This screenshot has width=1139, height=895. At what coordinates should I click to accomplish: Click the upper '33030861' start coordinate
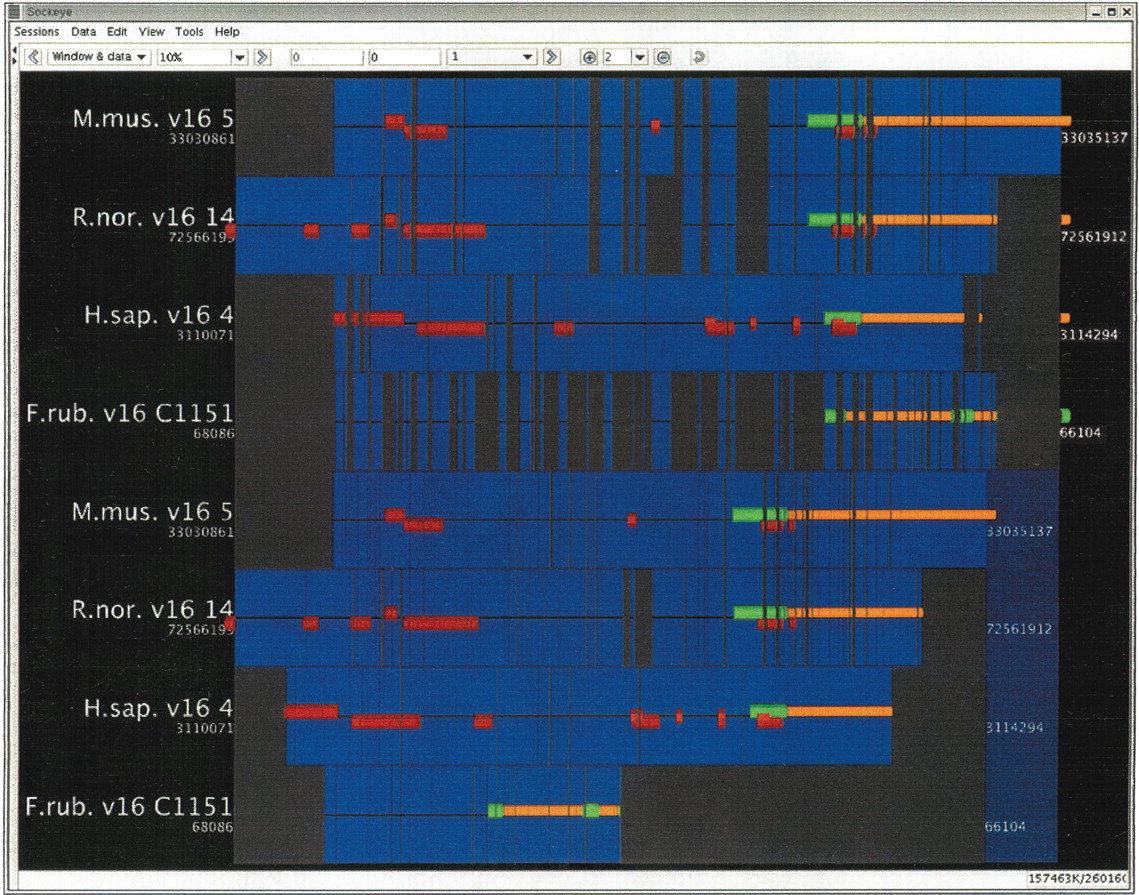point(202,139)
